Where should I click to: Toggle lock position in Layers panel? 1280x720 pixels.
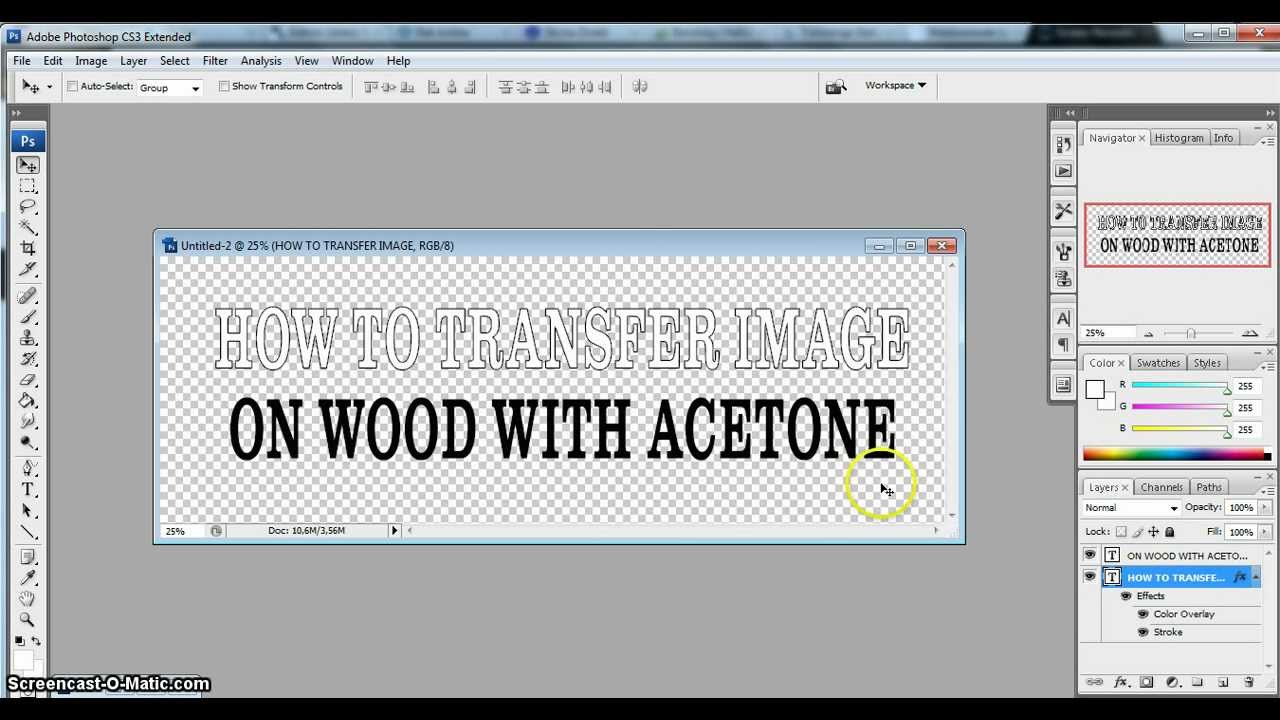[1153, 532]
